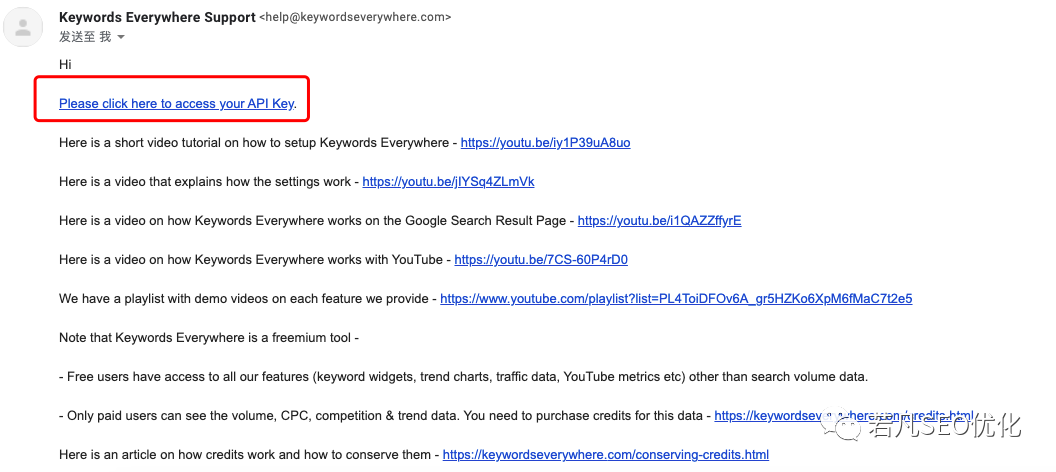Expand recipient details arrow next to 发送至 我
Screen dimensions: 1056x472
[x=121, y=38]
